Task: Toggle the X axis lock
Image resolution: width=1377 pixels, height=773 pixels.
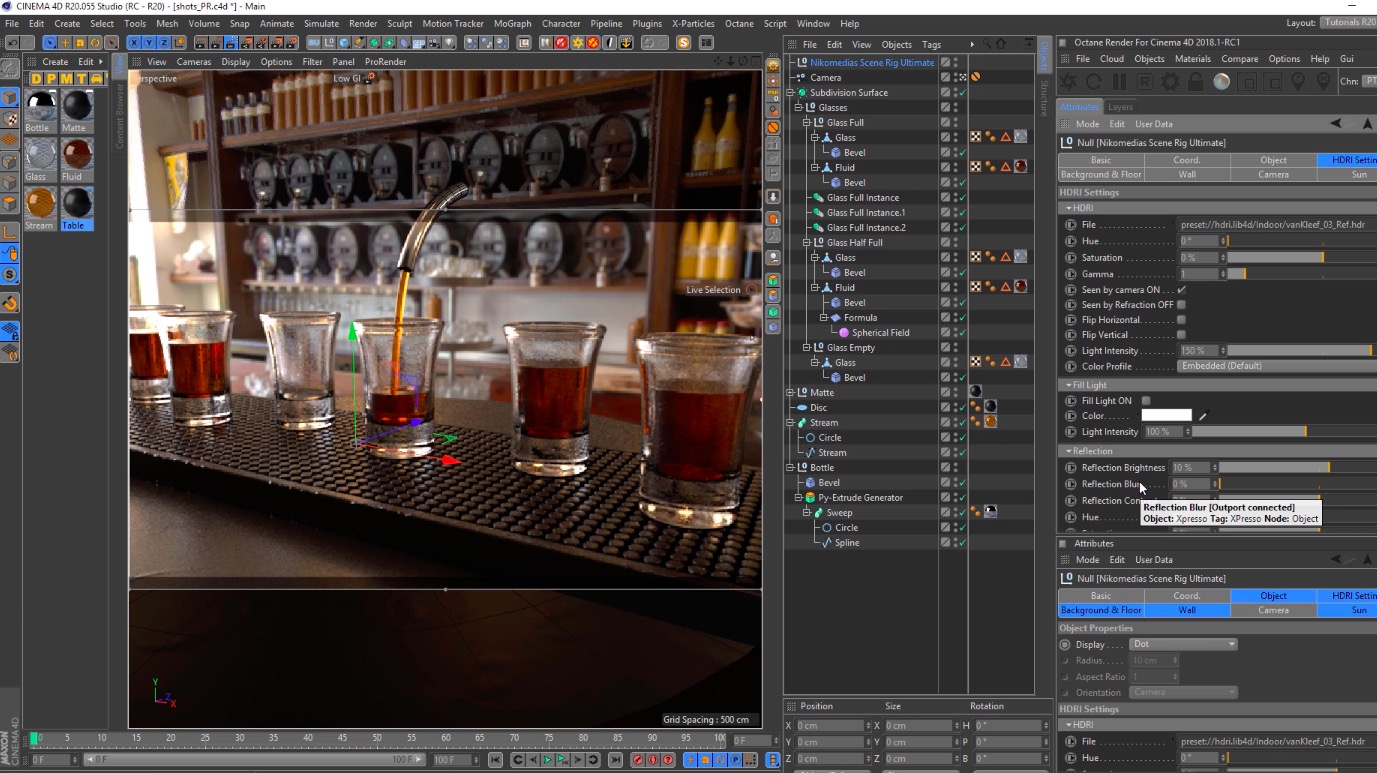Action: coord(134,43)
